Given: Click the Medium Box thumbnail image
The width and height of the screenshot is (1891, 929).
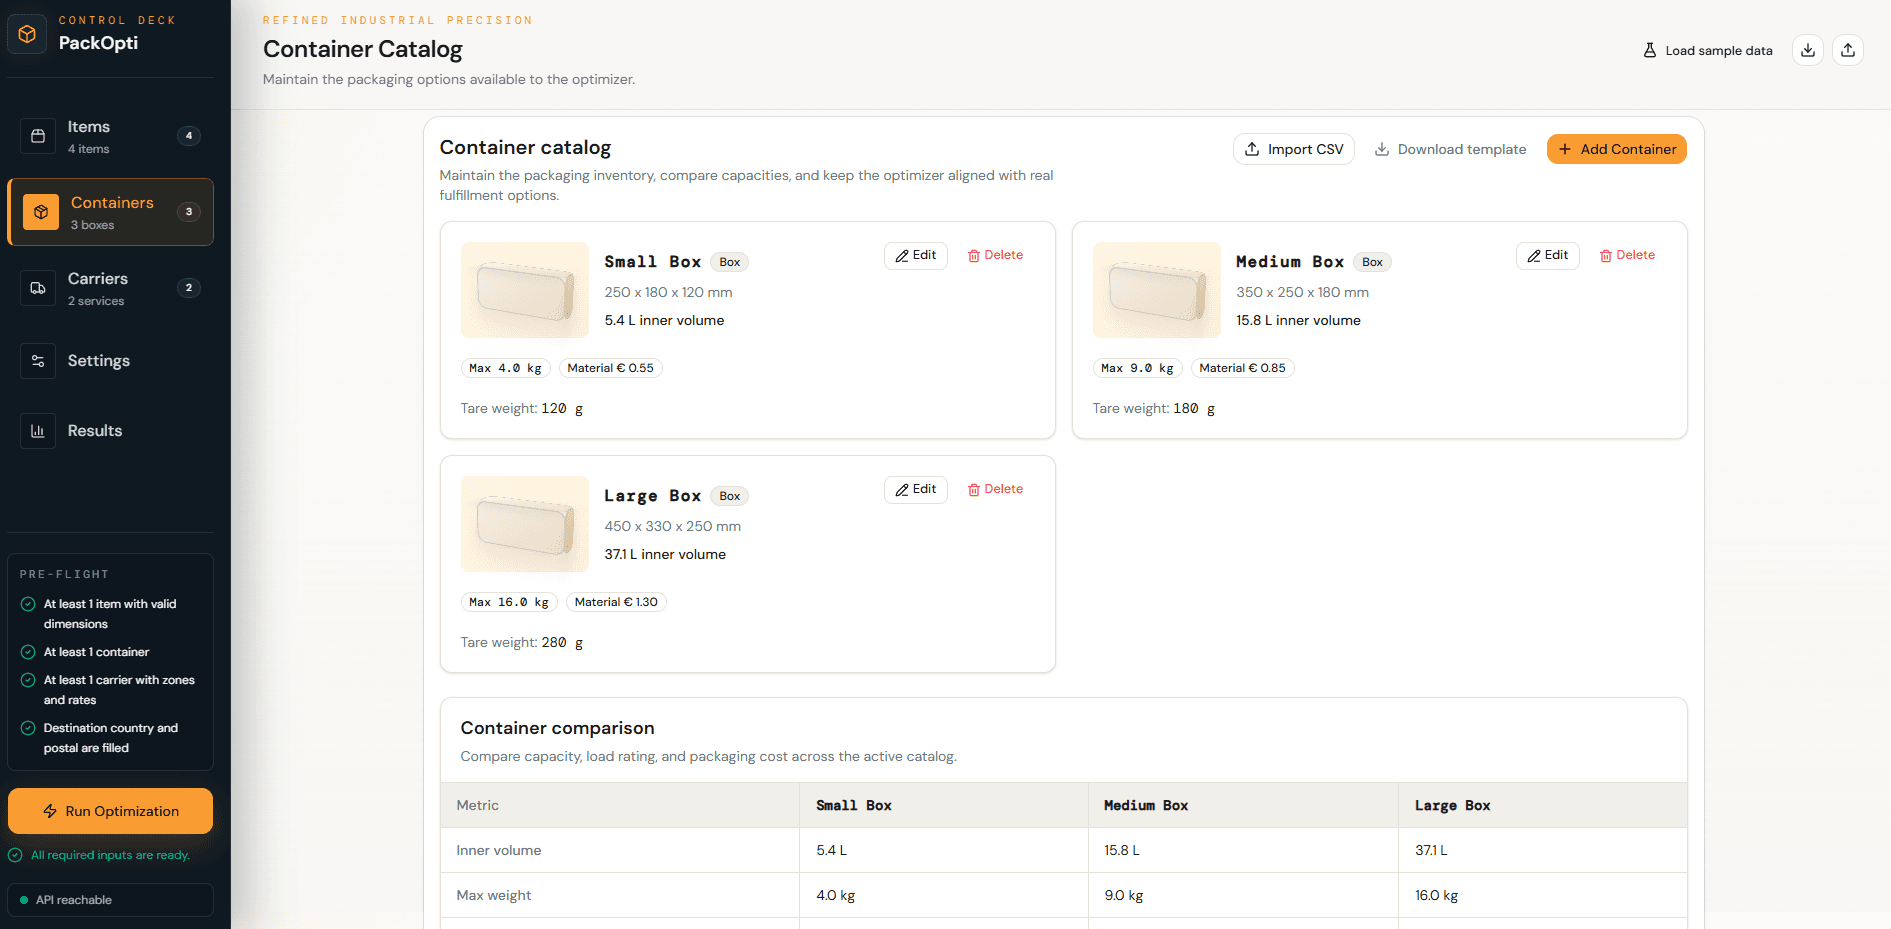Looking at the screenshot, I should tap(1157, 290).
